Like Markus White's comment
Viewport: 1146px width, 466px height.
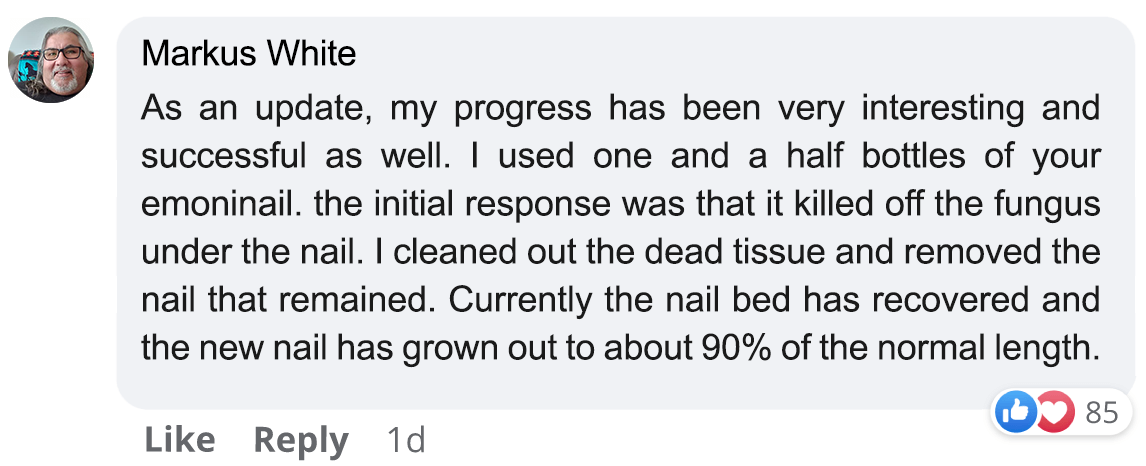180,440
